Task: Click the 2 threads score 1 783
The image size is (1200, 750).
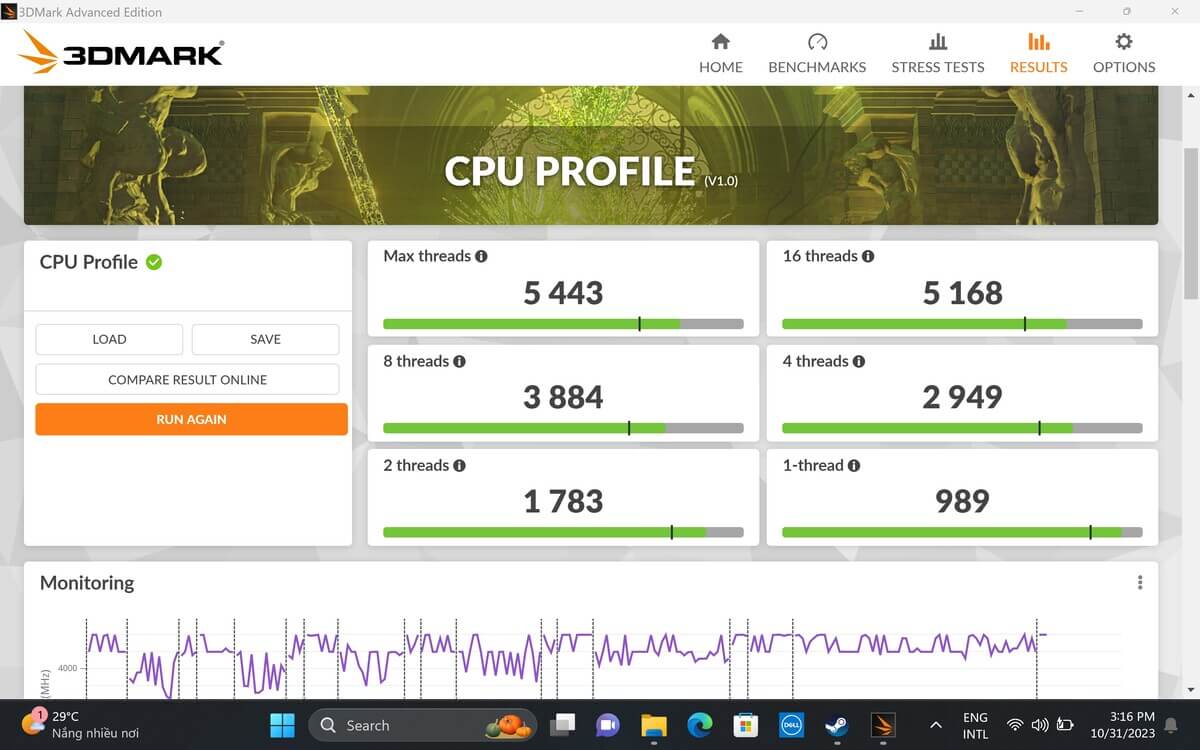Action: (x=563, y=501)
